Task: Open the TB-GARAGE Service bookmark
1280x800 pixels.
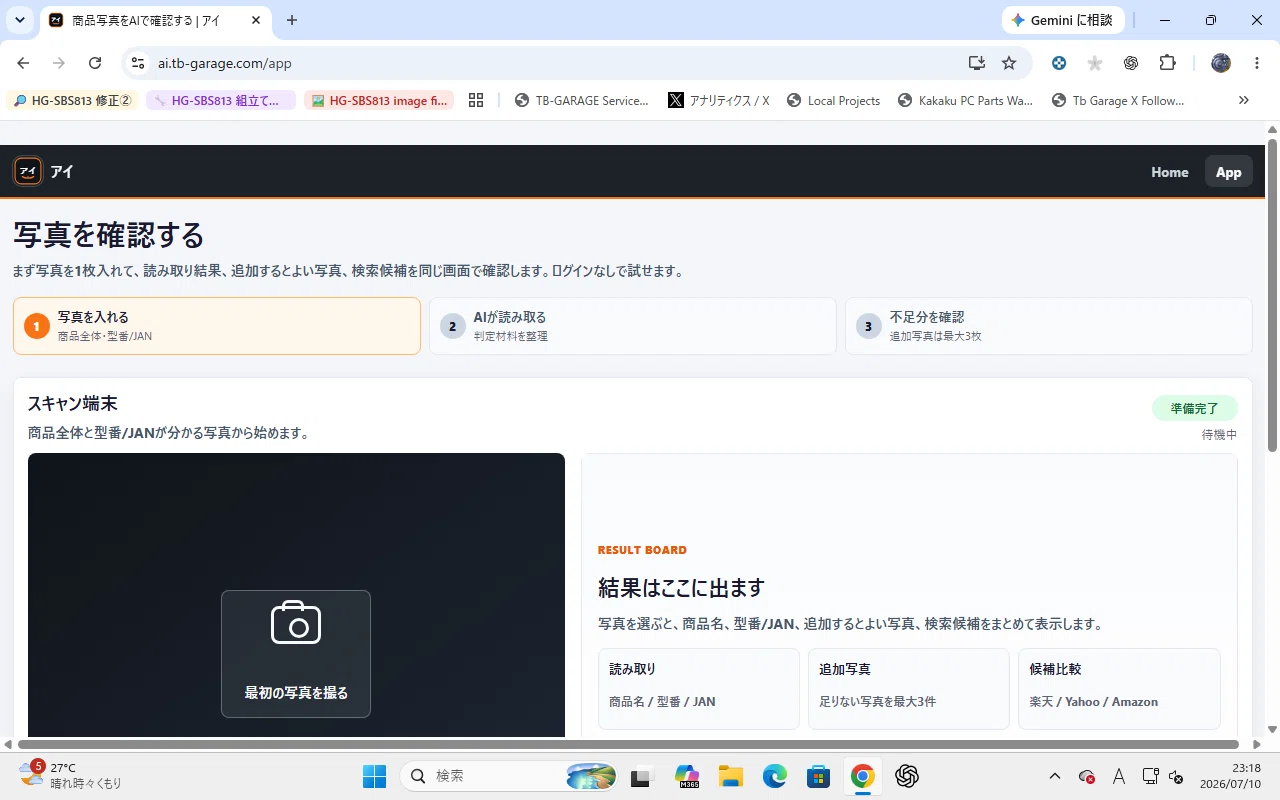Action: click(x=581, y=100)
